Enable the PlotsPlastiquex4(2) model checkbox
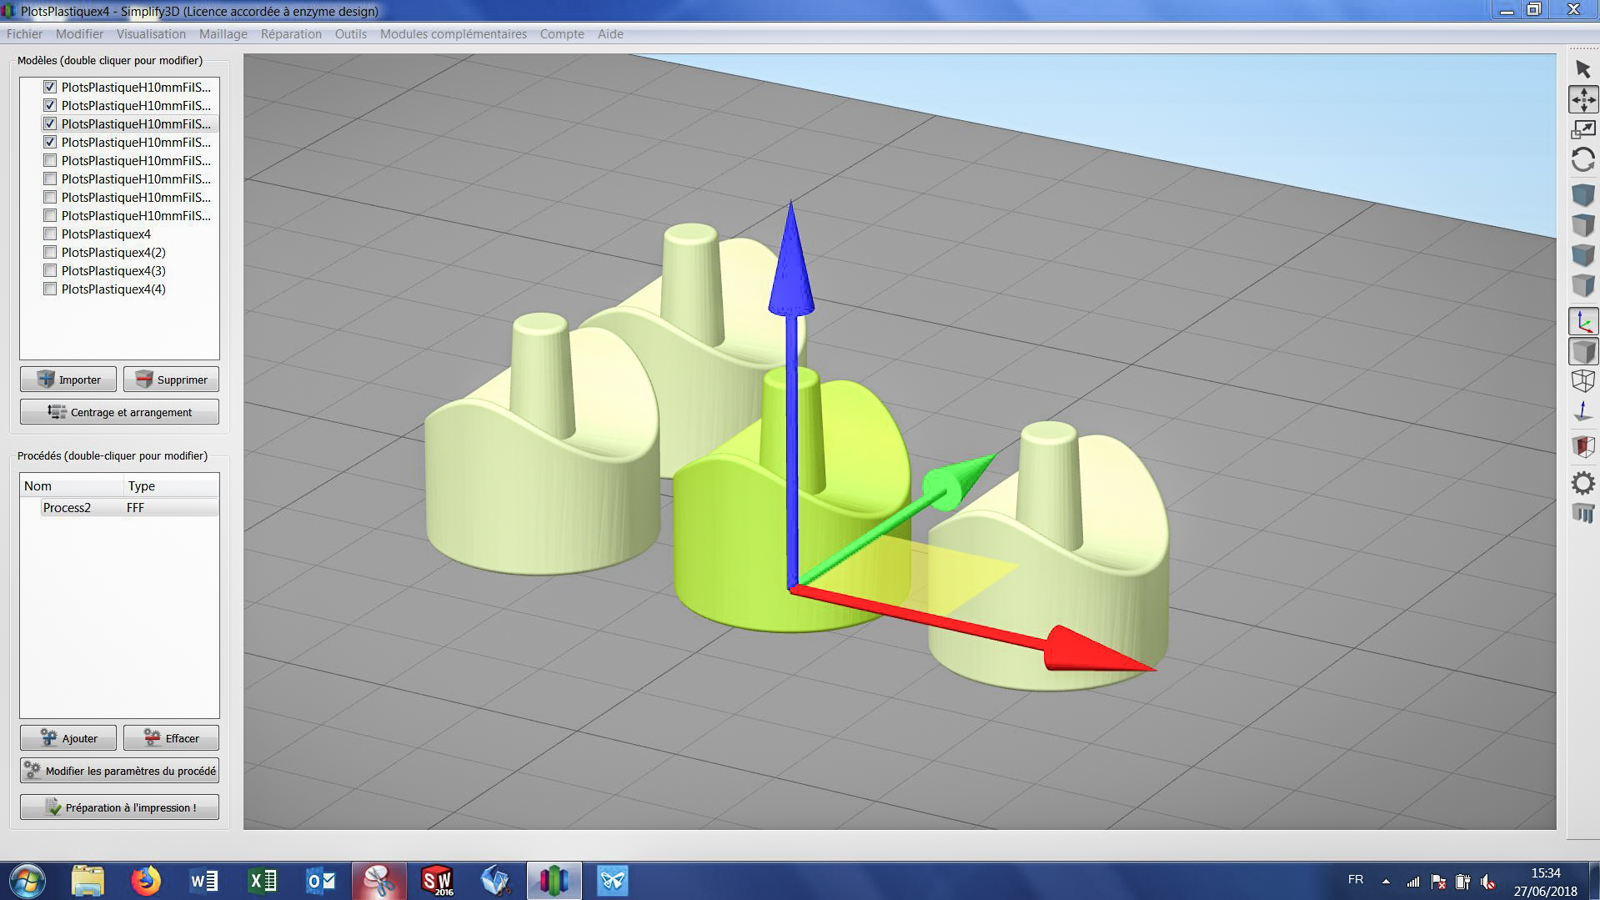 click(50, 252)
